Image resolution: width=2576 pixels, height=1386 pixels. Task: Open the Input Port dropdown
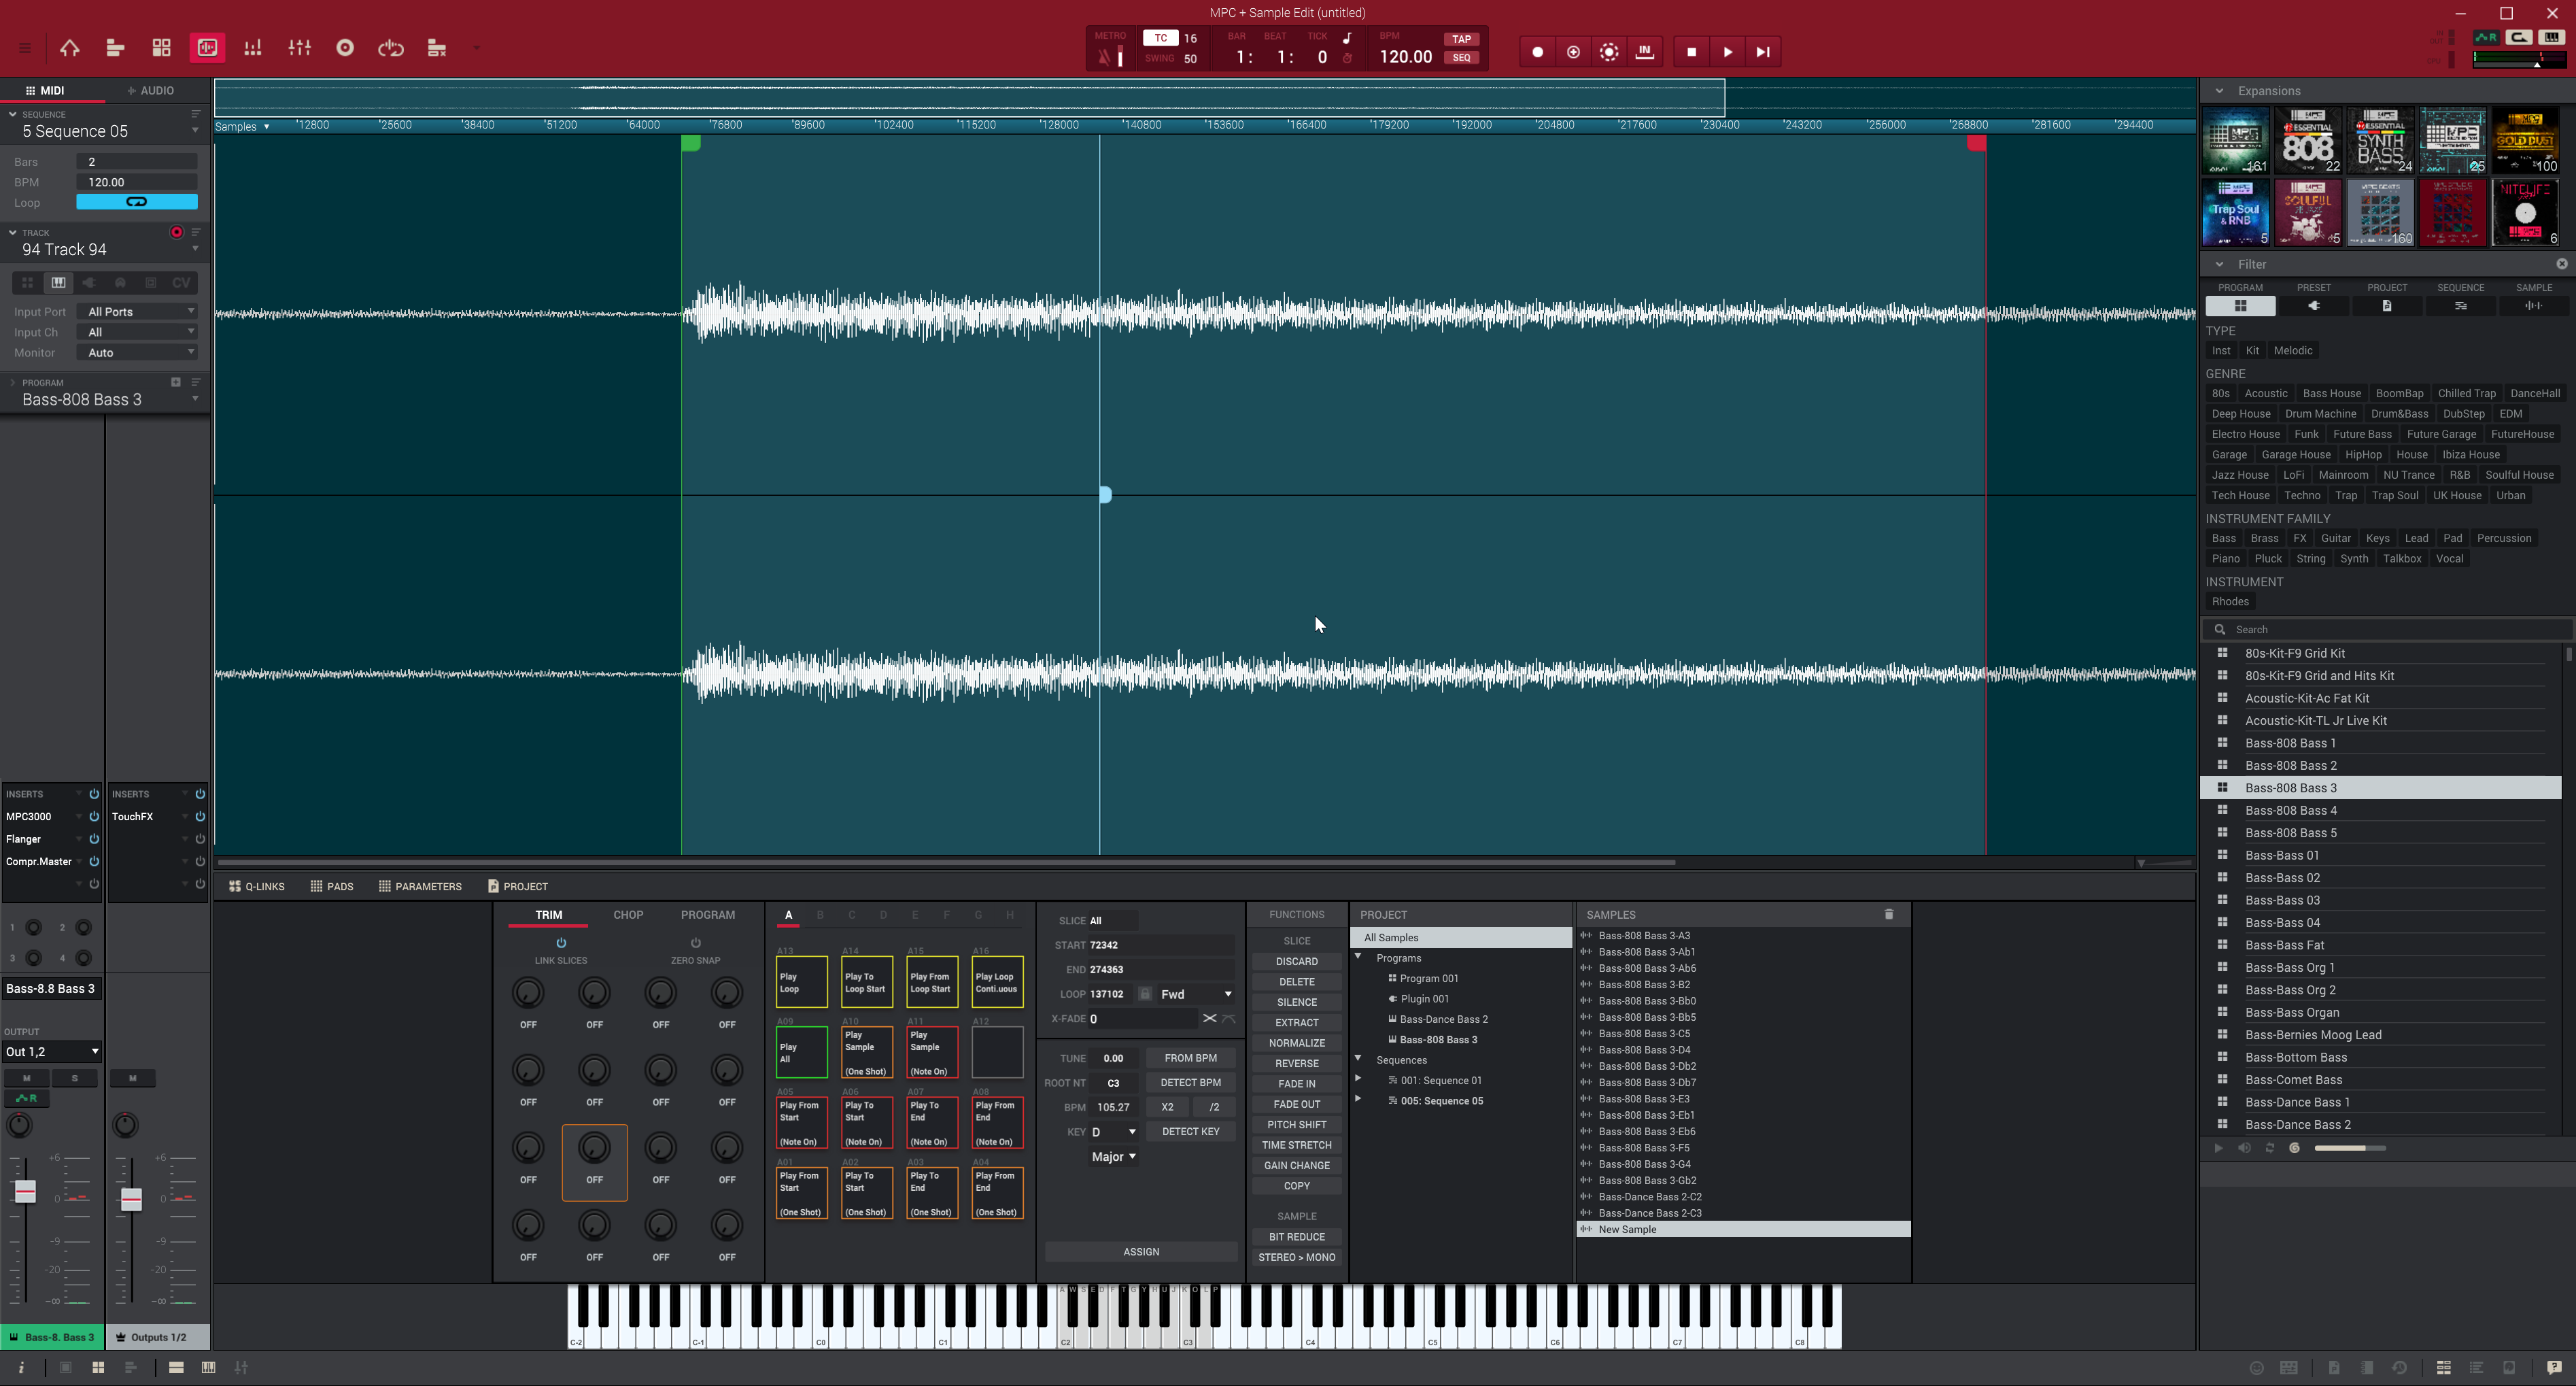coord(136,311)
